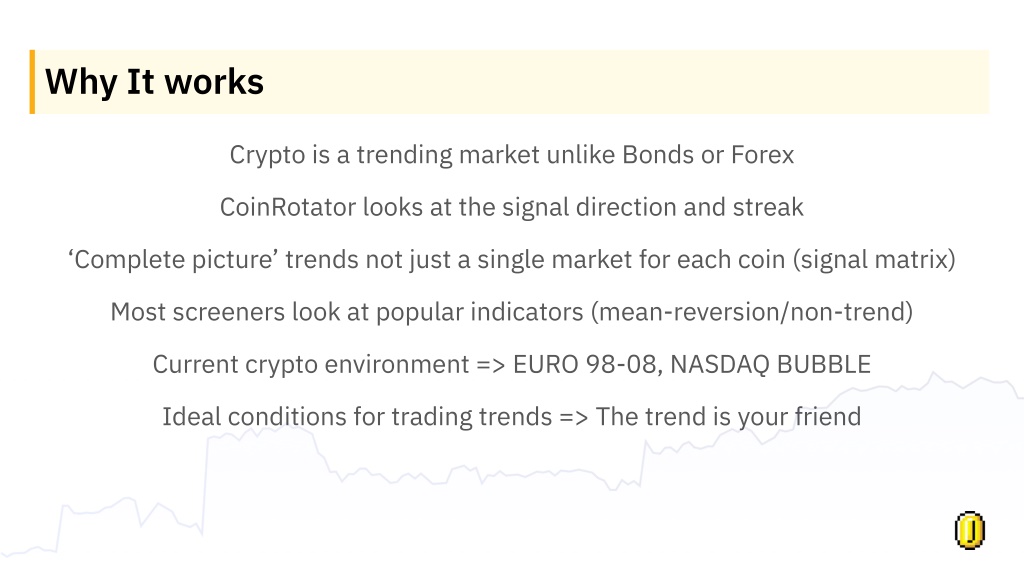1024x576 pixels.
Task: Click the orange accent bar beside title
Action: [x=32, y=82]
